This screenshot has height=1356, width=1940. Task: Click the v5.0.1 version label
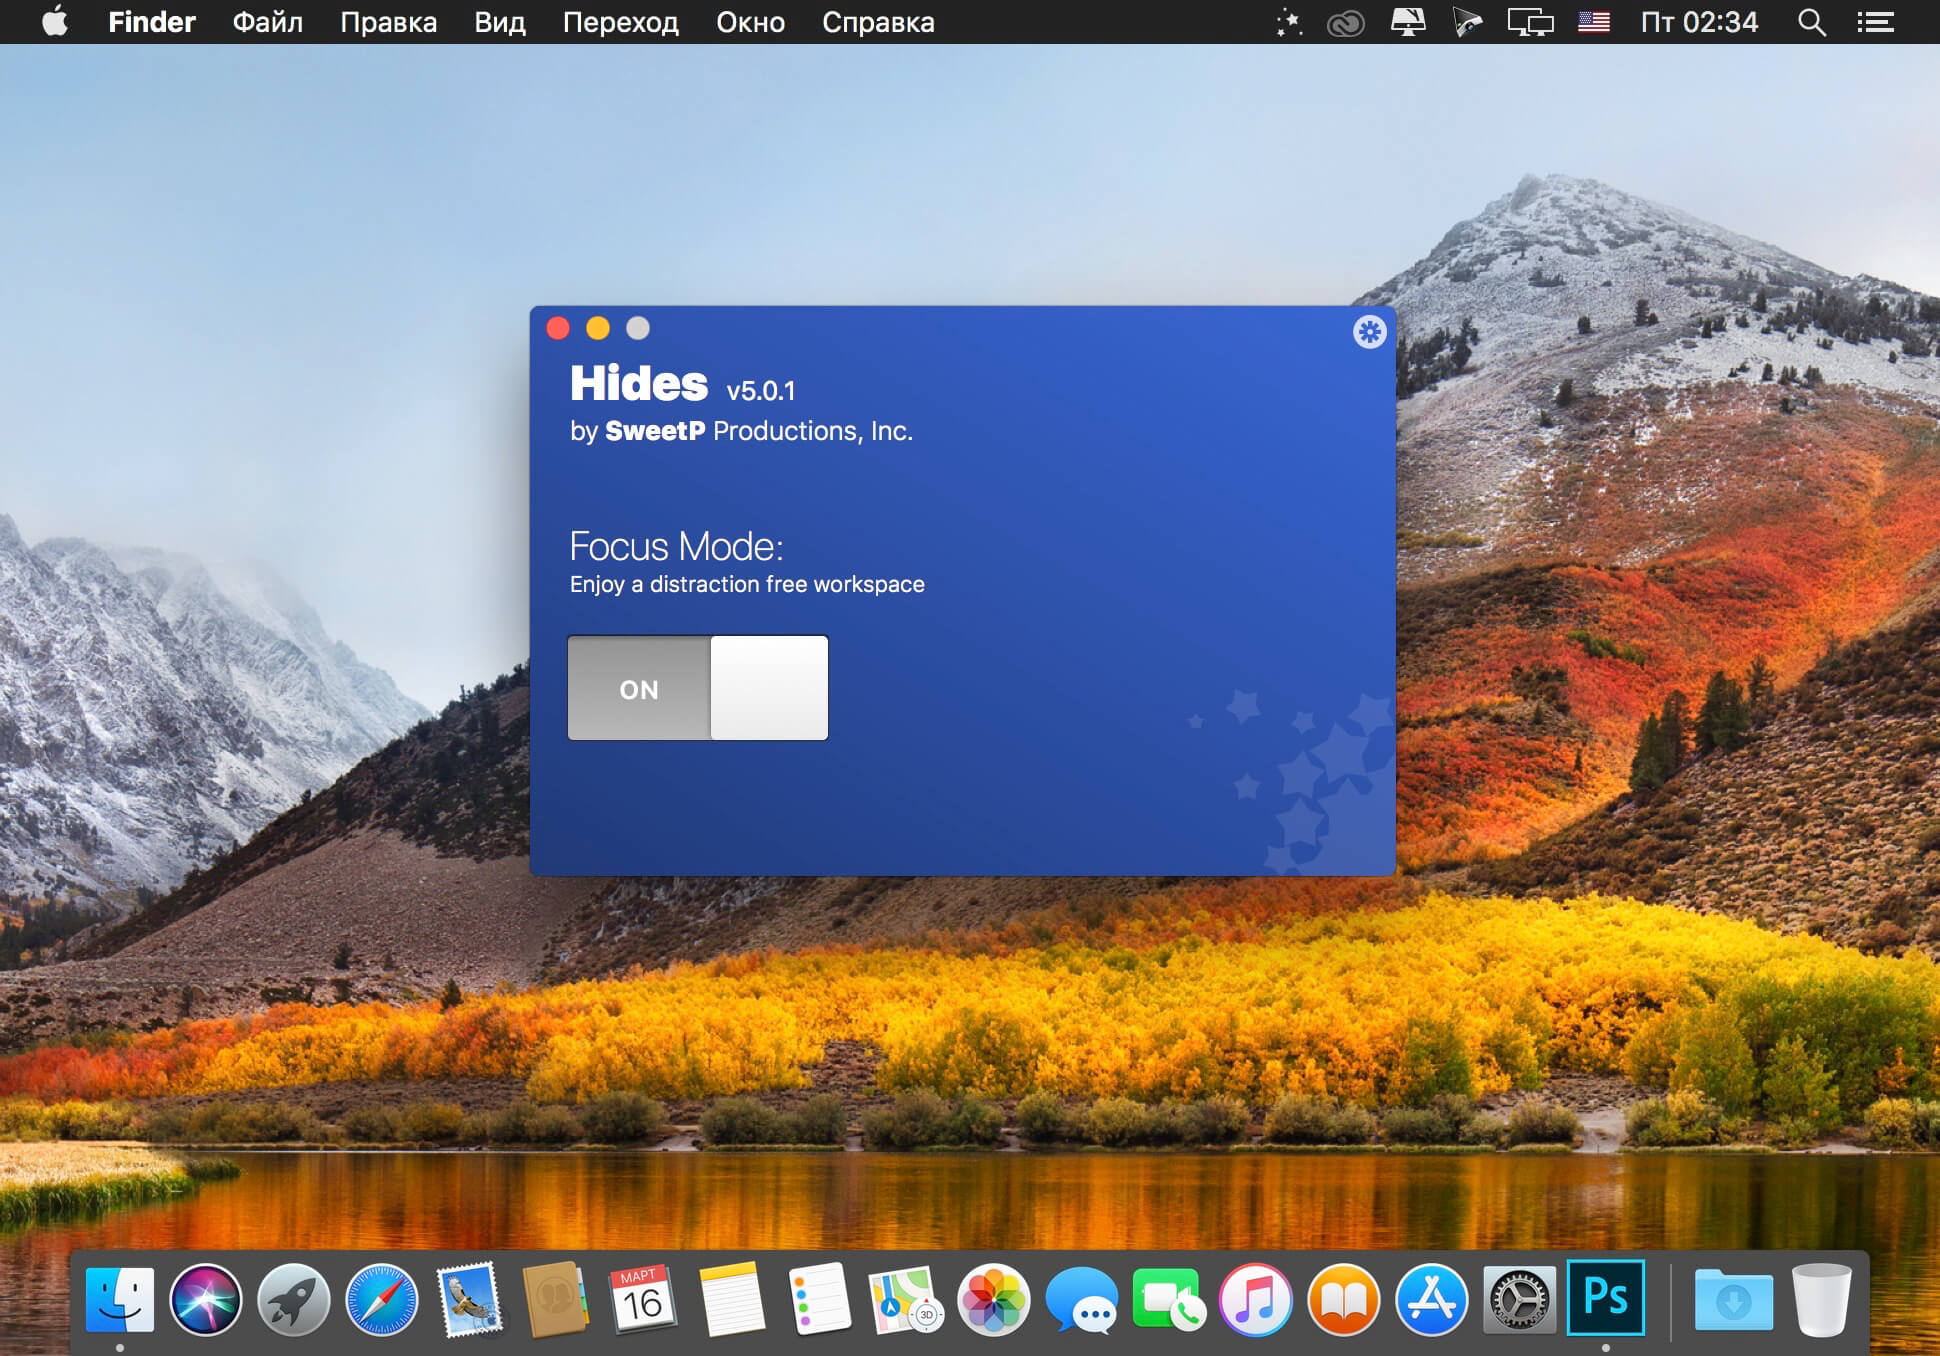(x=761, y=391)
